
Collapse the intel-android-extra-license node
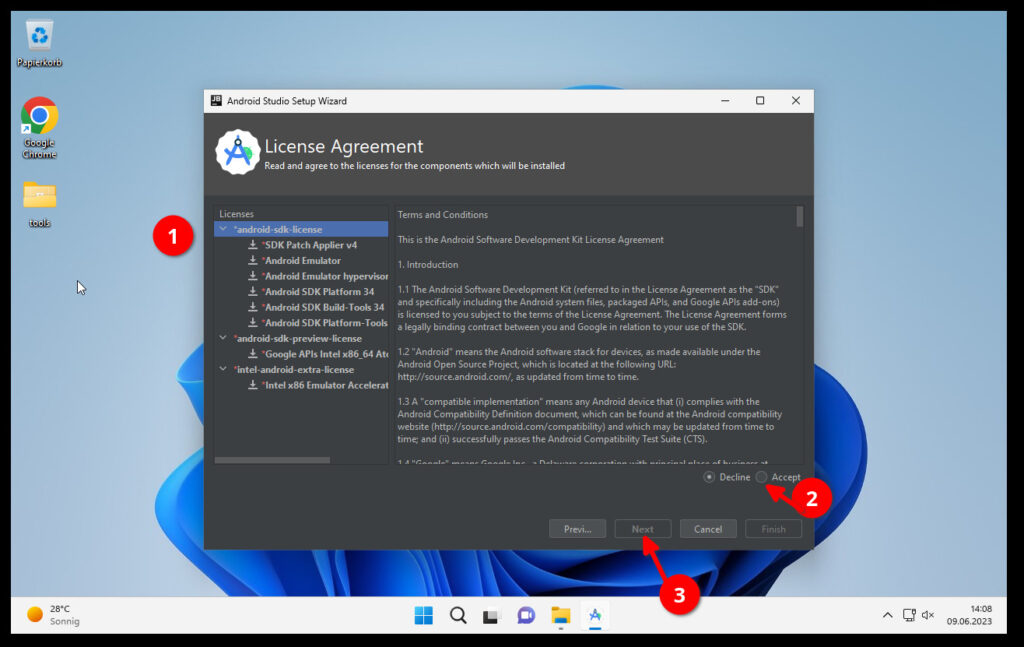[223, 370]
